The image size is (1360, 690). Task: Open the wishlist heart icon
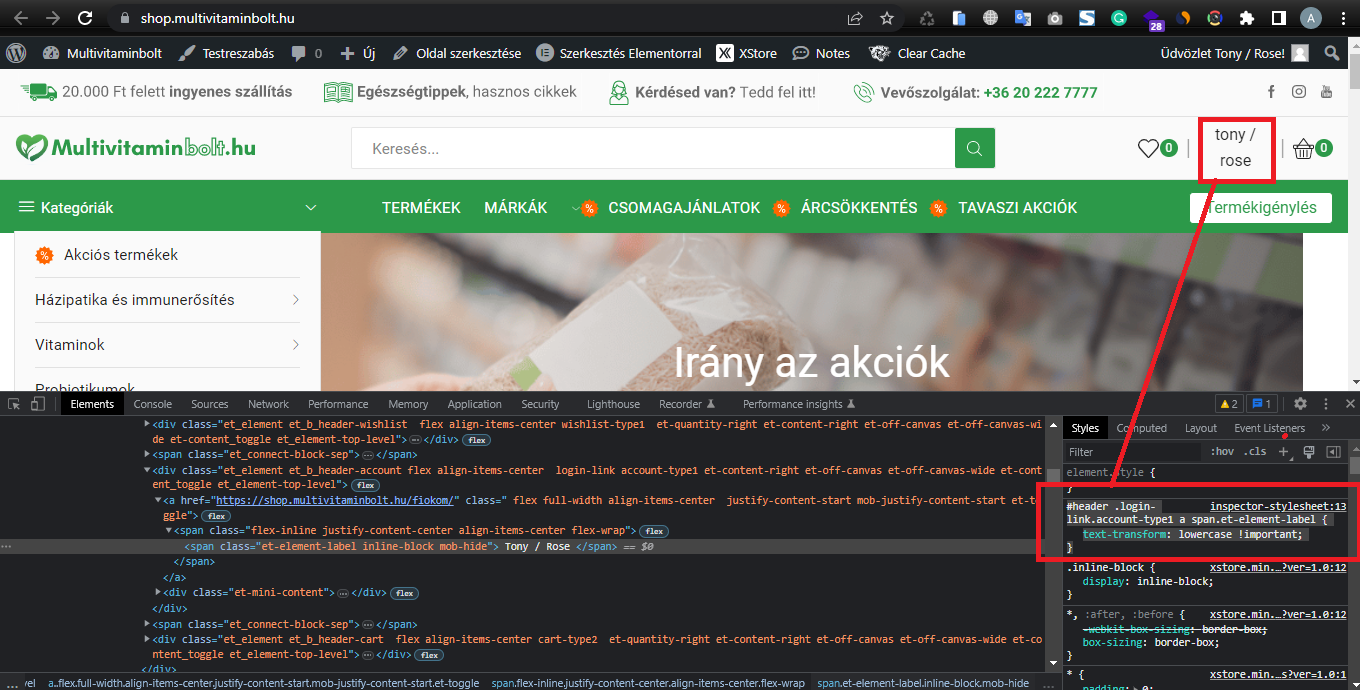point(1148,149)
